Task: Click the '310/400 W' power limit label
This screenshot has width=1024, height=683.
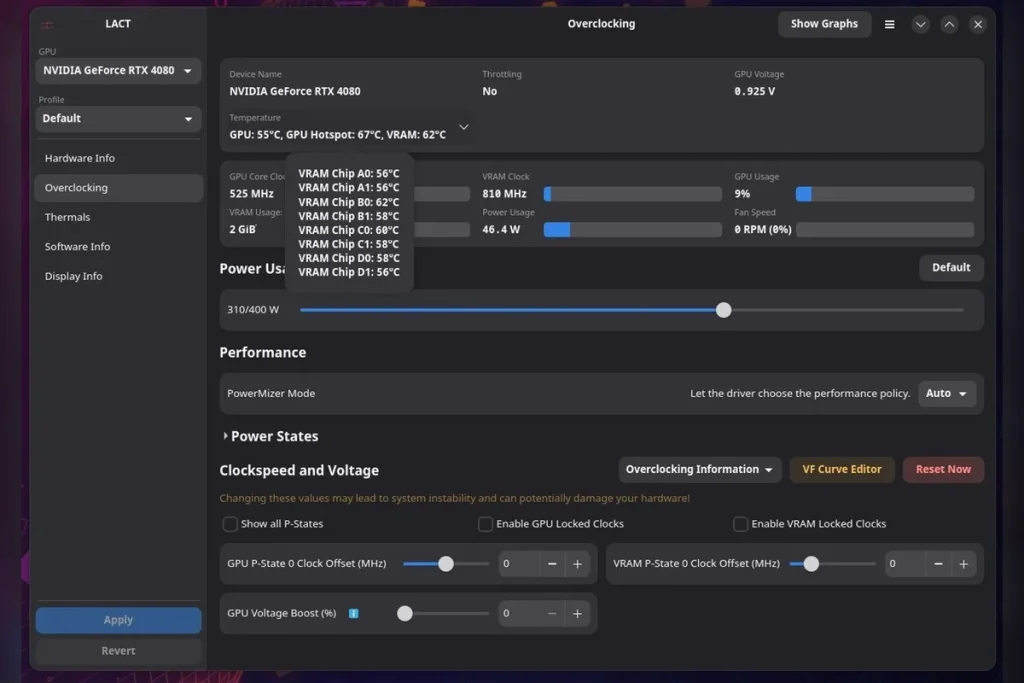Action: (x=253, y=310)
